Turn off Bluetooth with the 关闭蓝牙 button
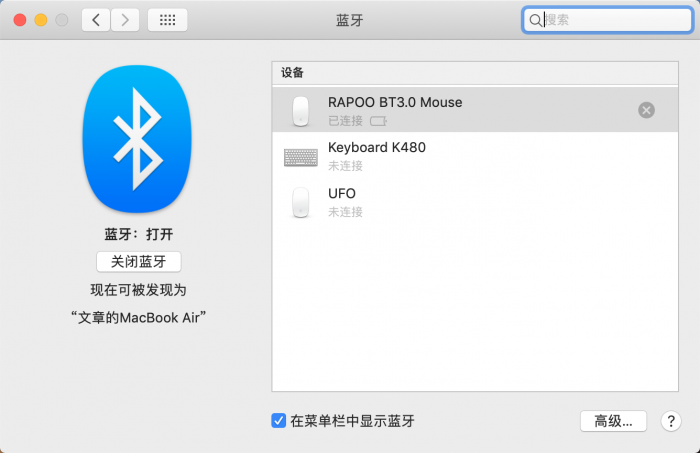The width and height of the screenshot is (700, 453). 138,262
